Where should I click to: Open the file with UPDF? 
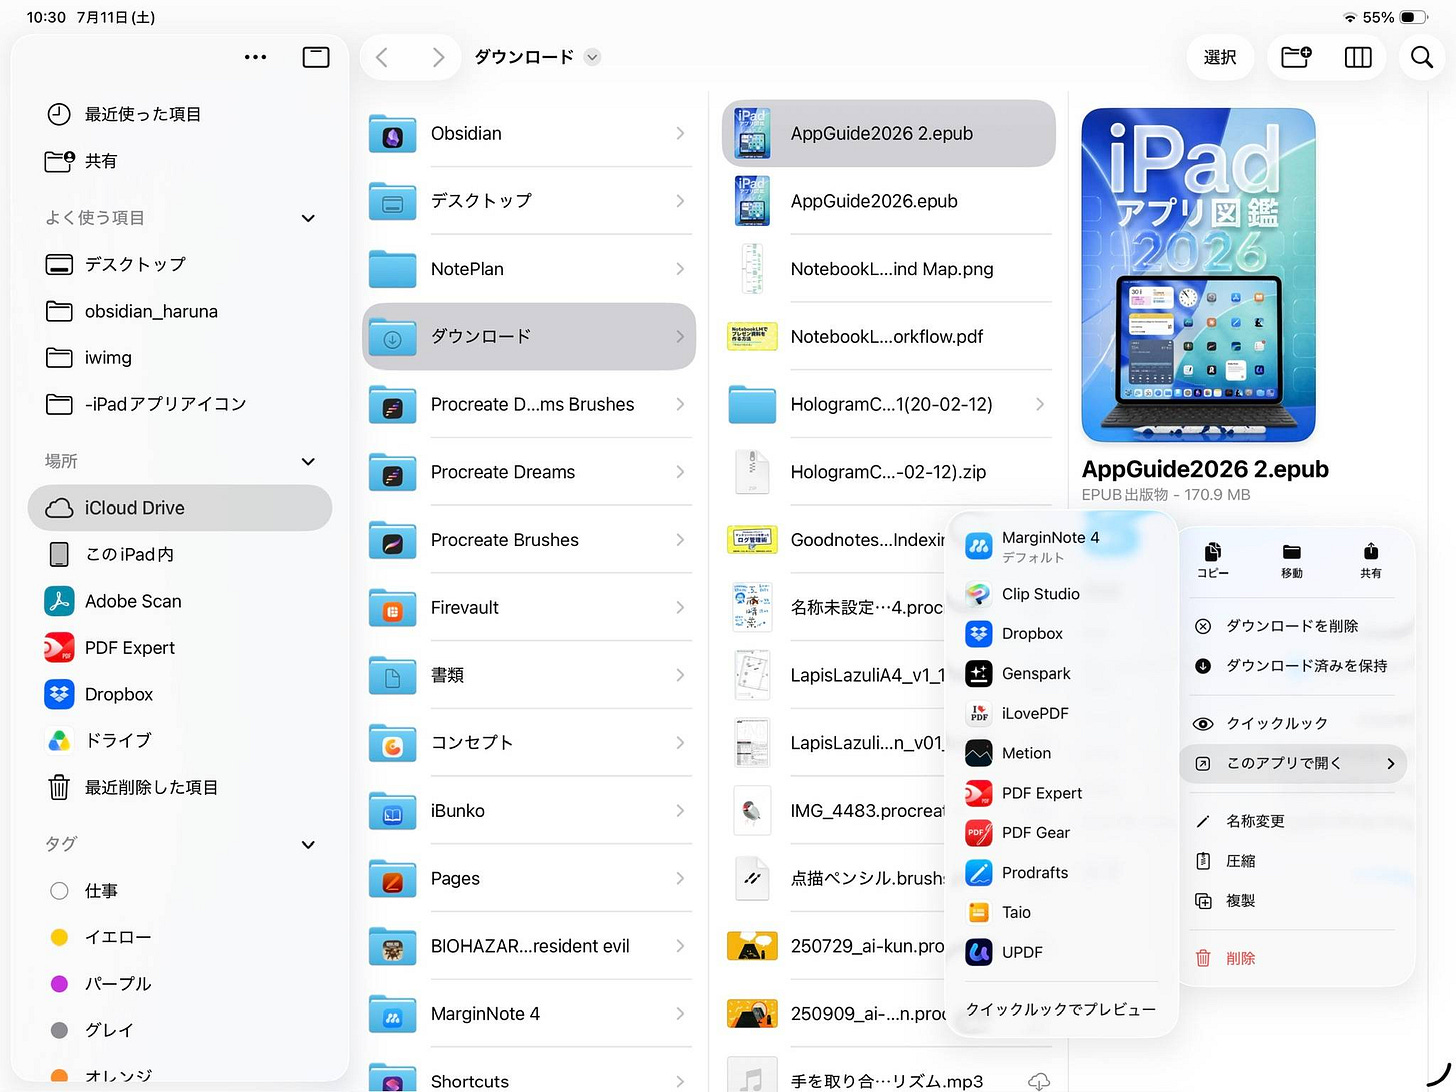coord(1060,952)
